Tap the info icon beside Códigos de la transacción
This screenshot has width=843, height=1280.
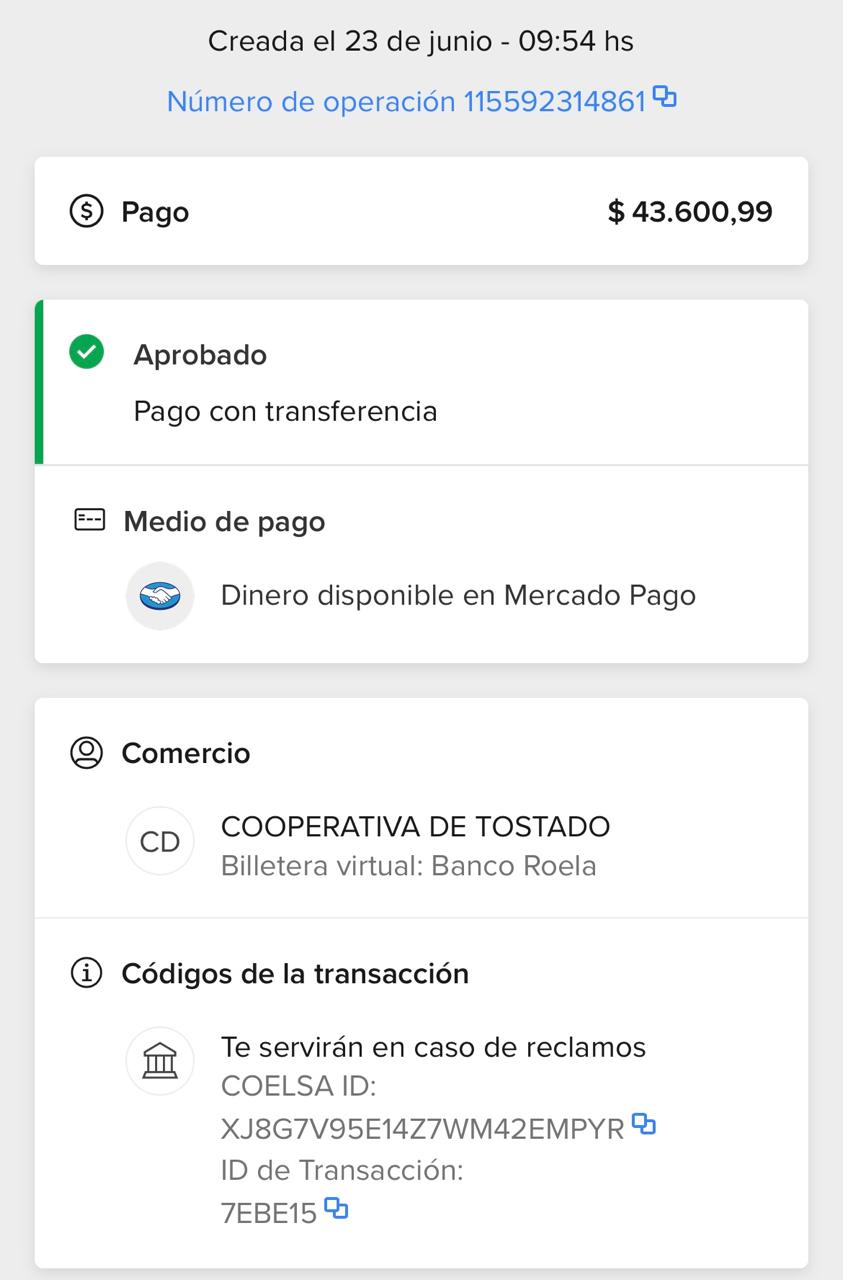pos(87,973)
